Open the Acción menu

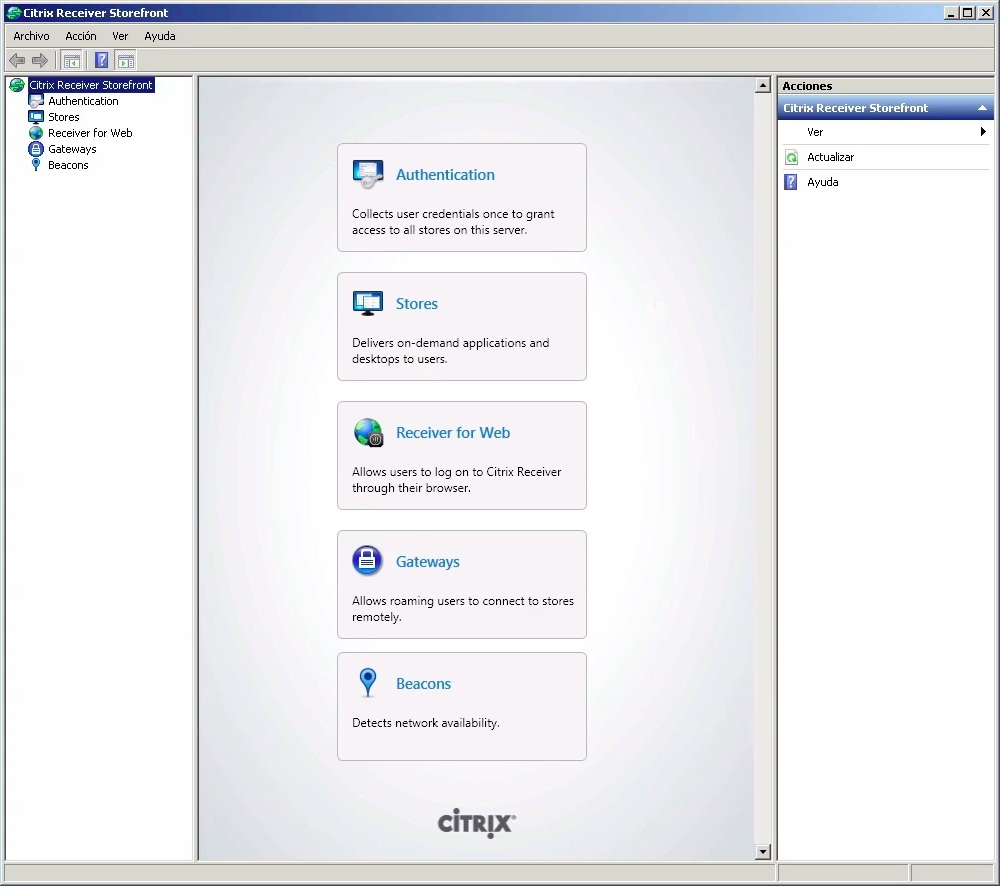click(x=81, y=36)
